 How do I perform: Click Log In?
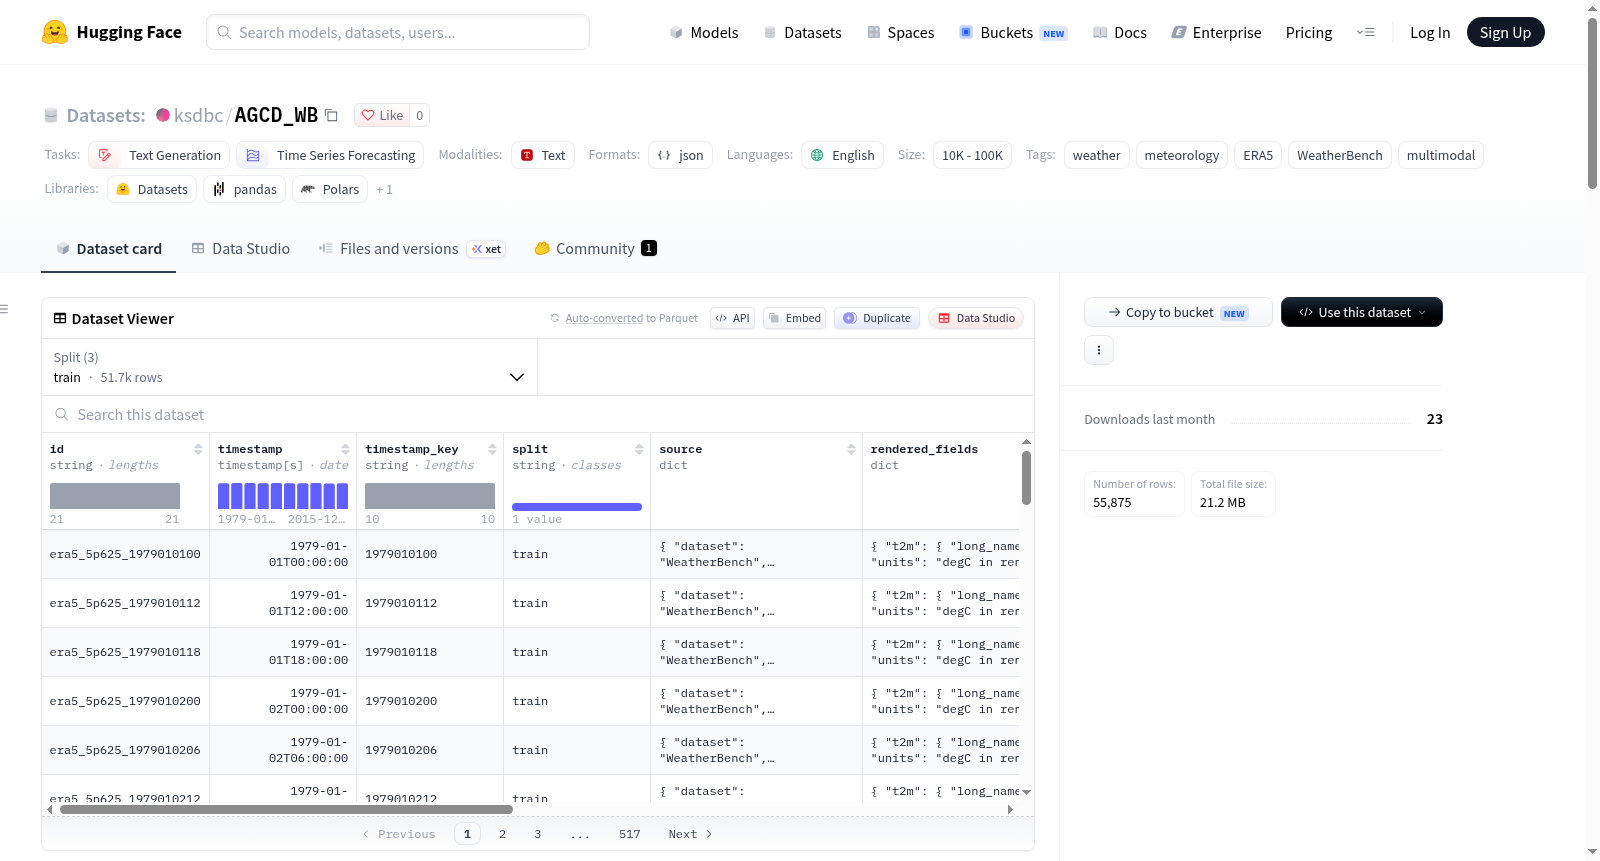coord(1430,32)
